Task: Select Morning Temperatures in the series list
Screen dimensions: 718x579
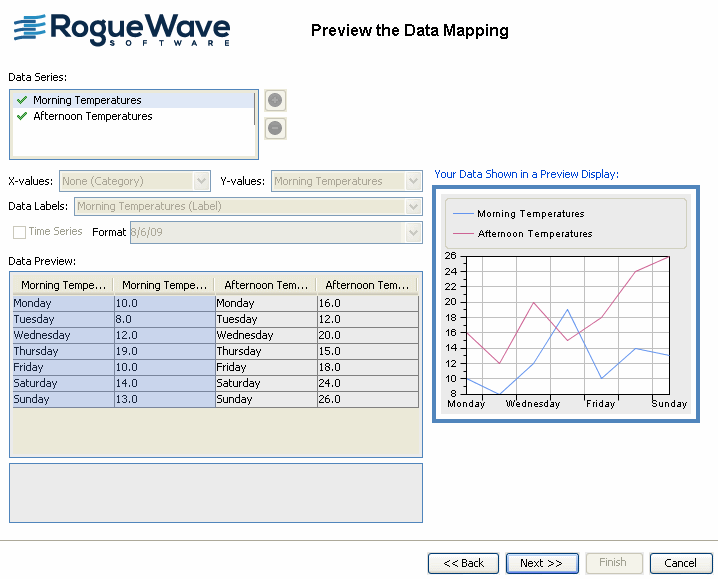Action: point(87,100)
